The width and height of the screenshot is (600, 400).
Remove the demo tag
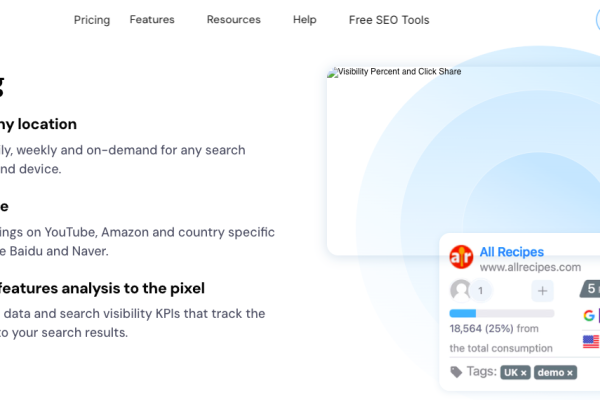(x=570, y=373)
